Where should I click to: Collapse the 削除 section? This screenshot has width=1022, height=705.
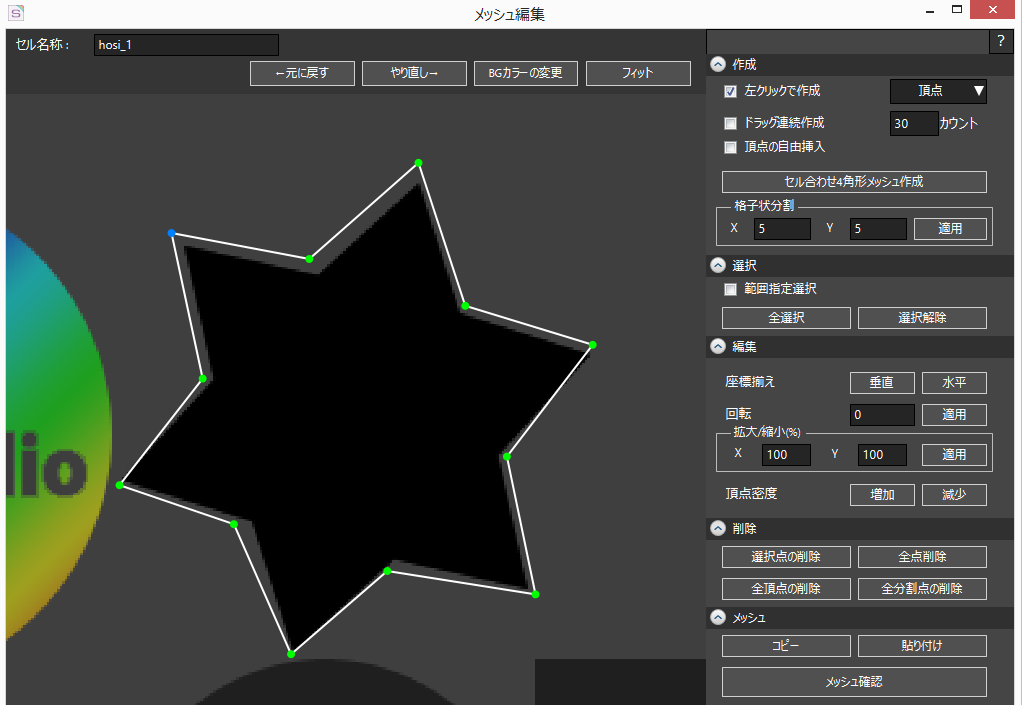click(718, 528)
